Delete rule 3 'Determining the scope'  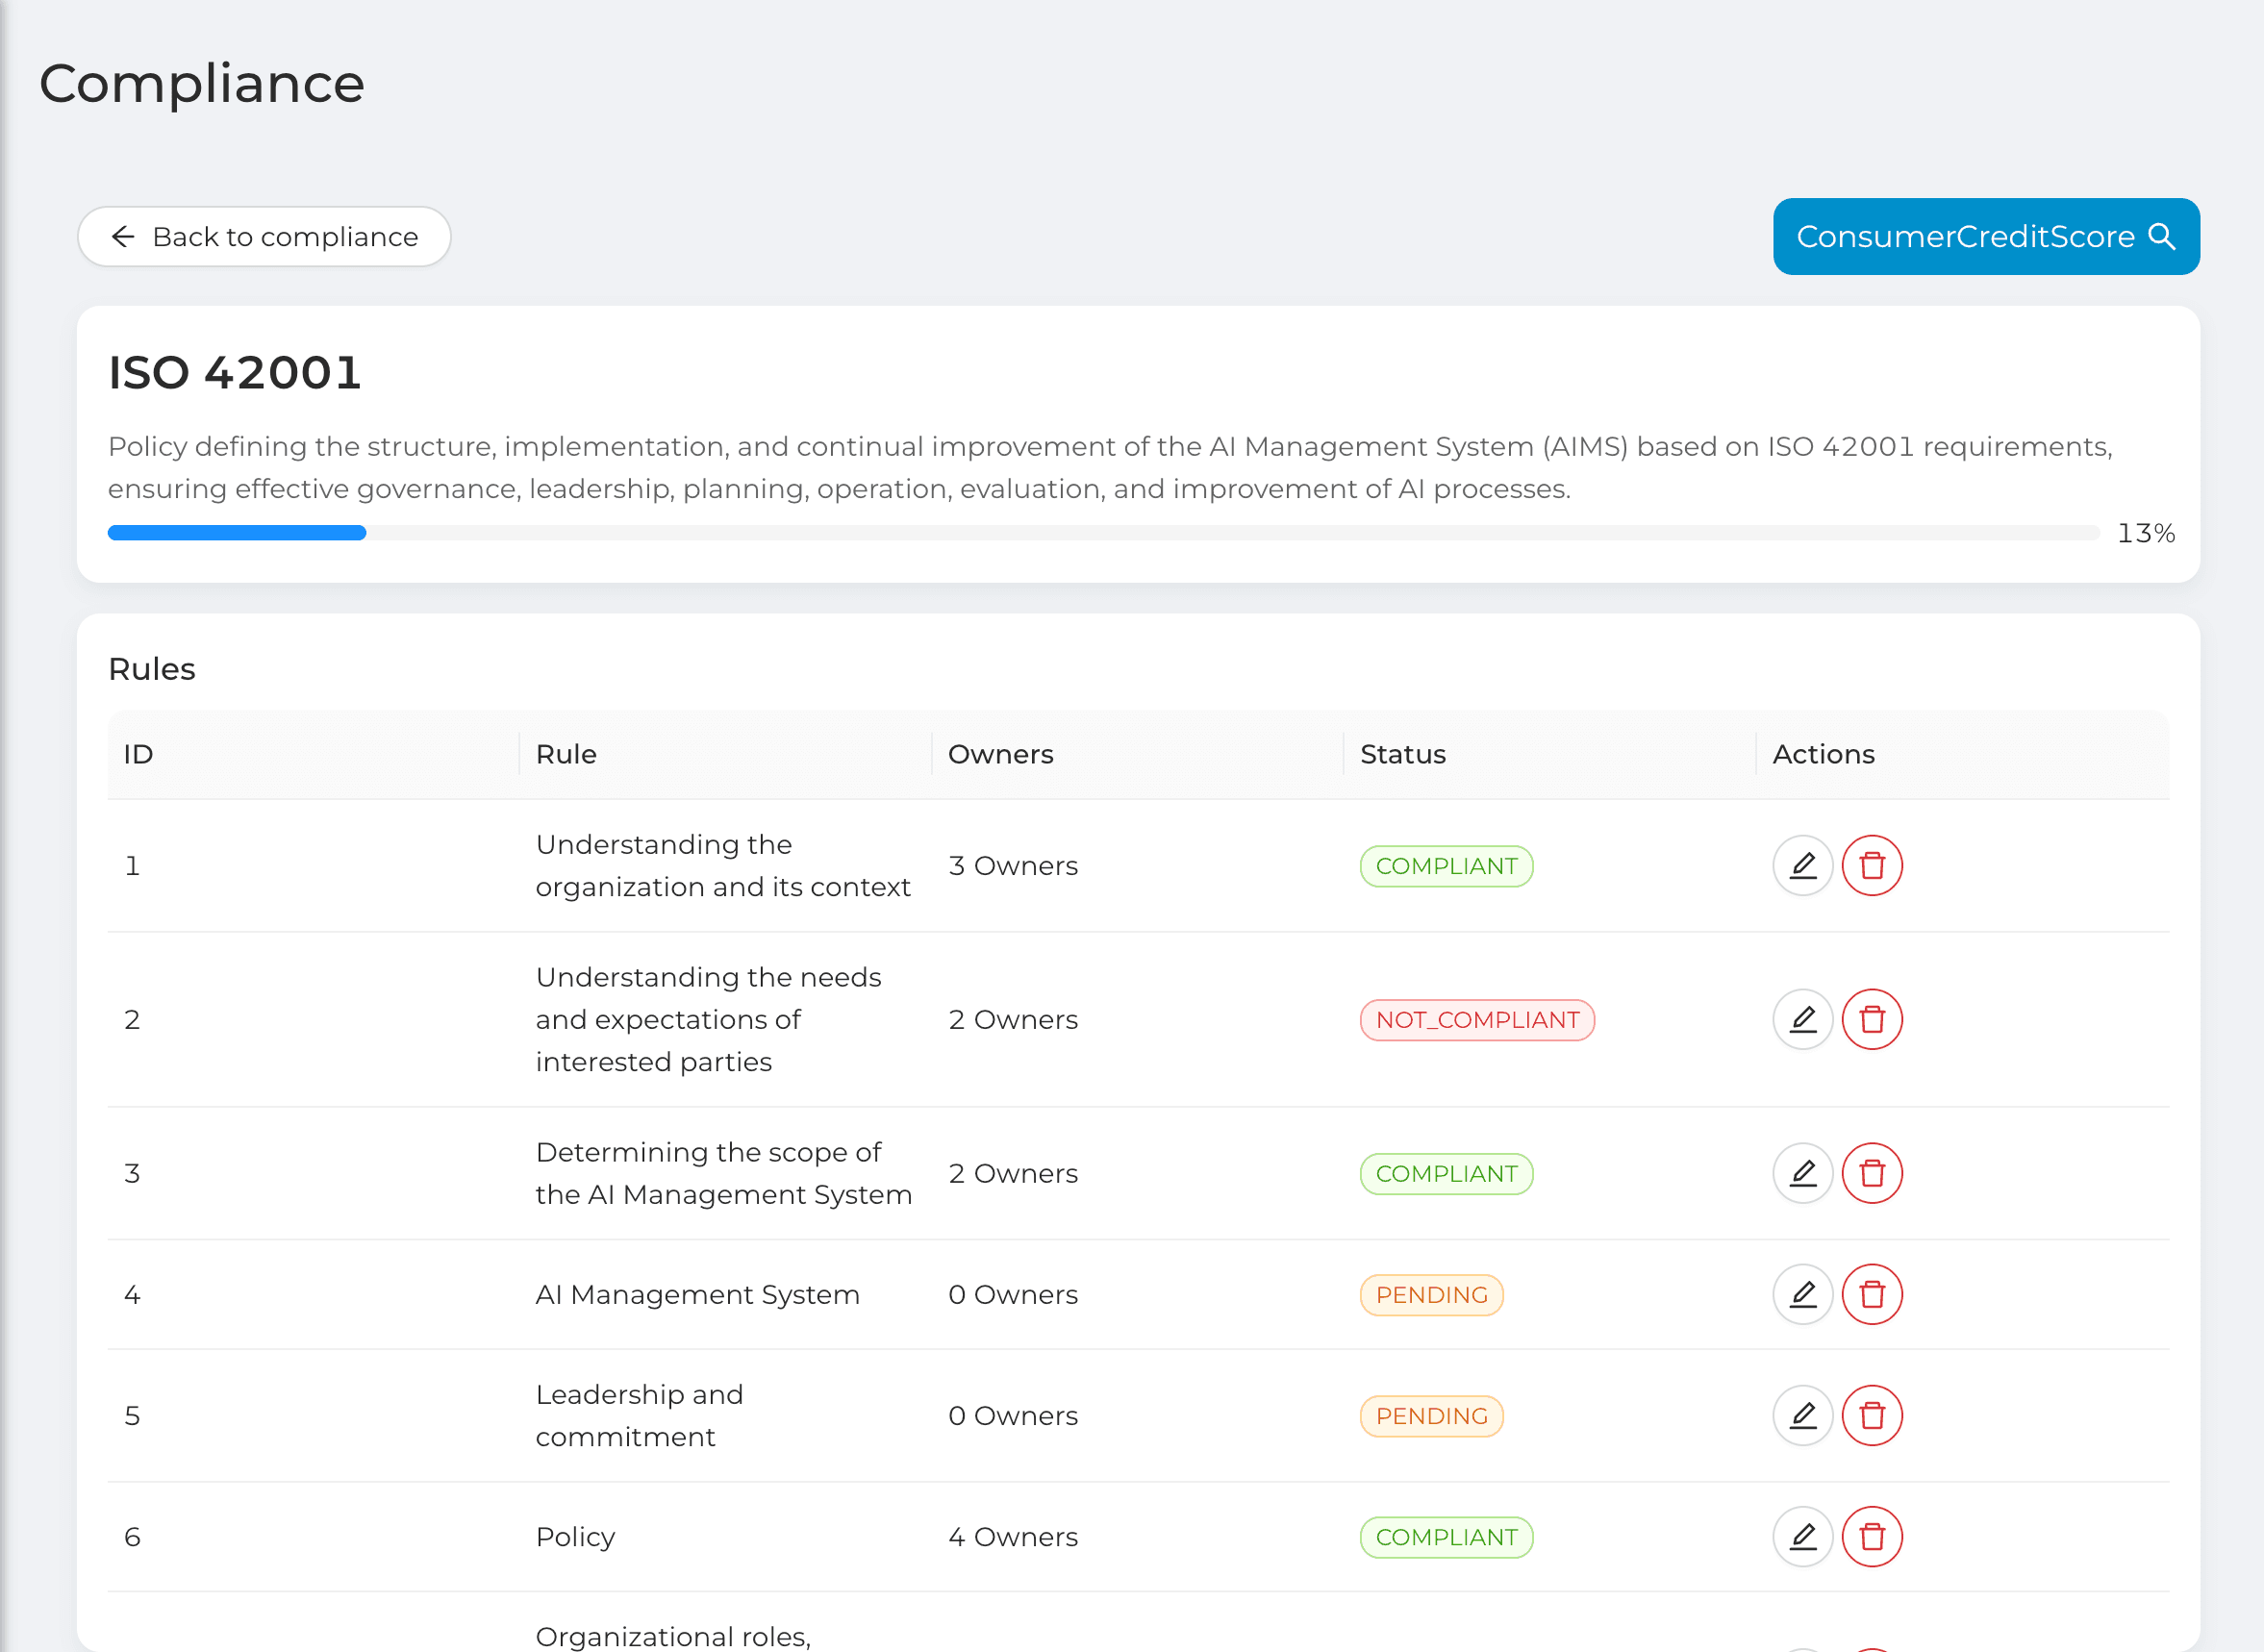pyautogui.click(x=1872, y=1173)
